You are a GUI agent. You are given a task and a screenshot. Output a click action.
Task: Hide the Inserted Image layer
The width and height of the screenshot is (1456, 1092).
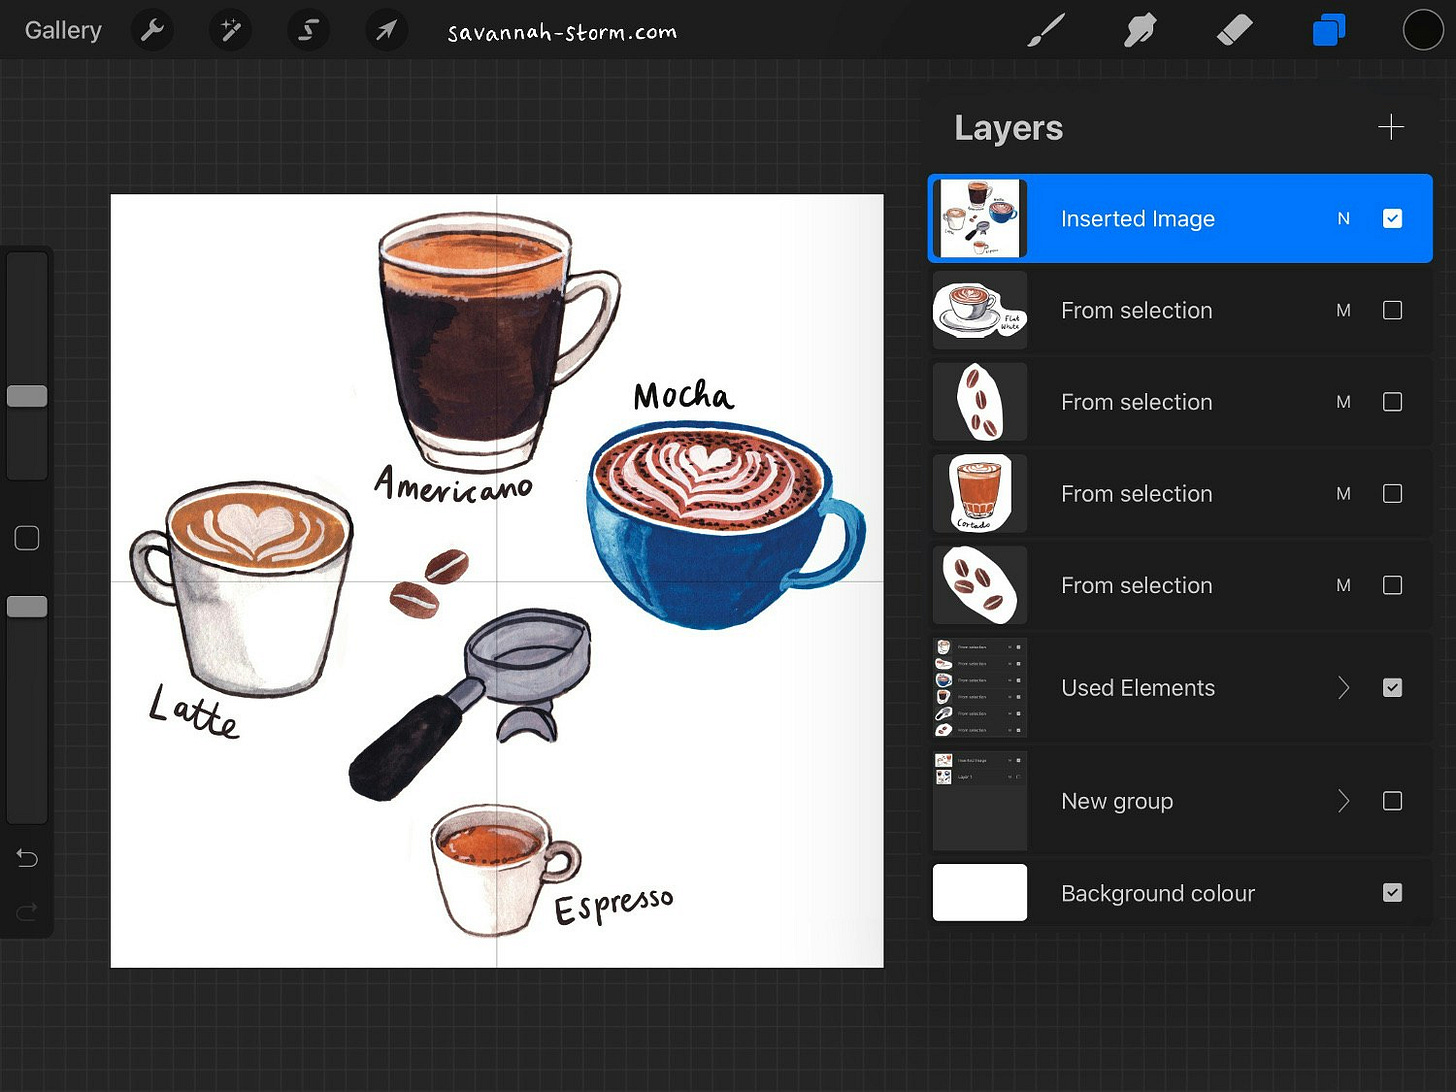coord(1392,218)
